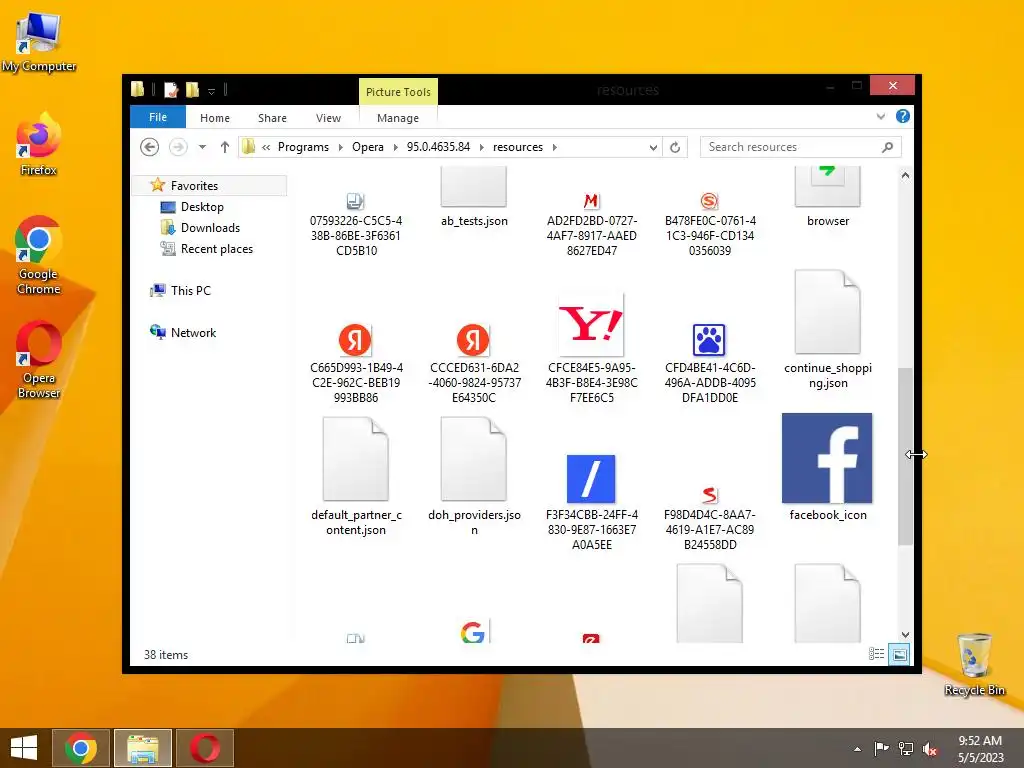Image resolution: width=1024 pixels, height=768 pixels.
Task: Click the scrollbar down arrow
Action: 905,635
